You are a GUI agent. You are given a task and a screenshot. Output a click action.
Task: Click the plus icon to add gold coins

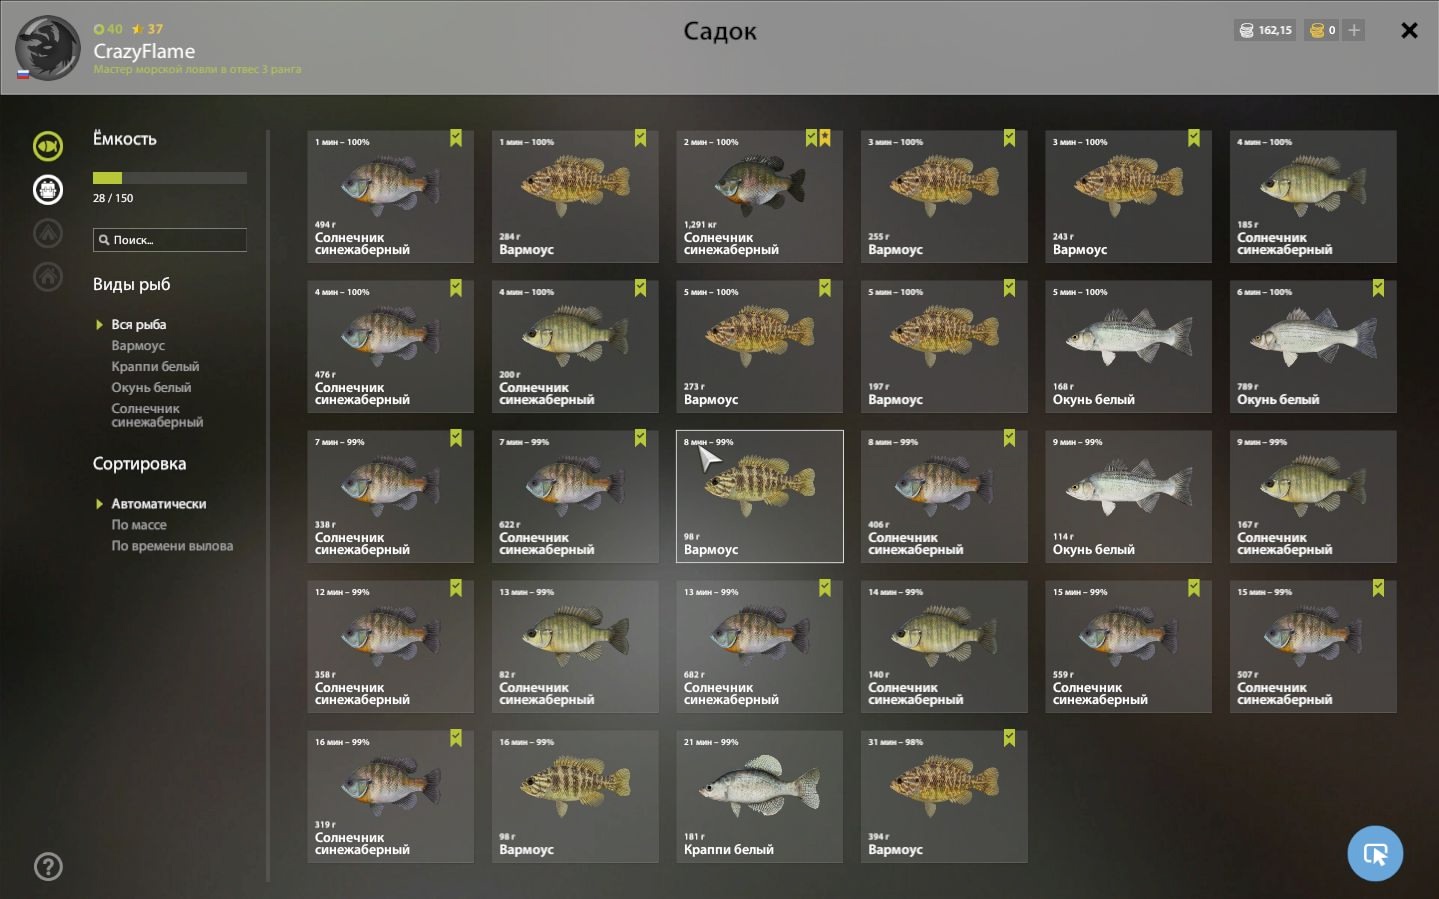pyautogui.click(x=1354, y=30)
